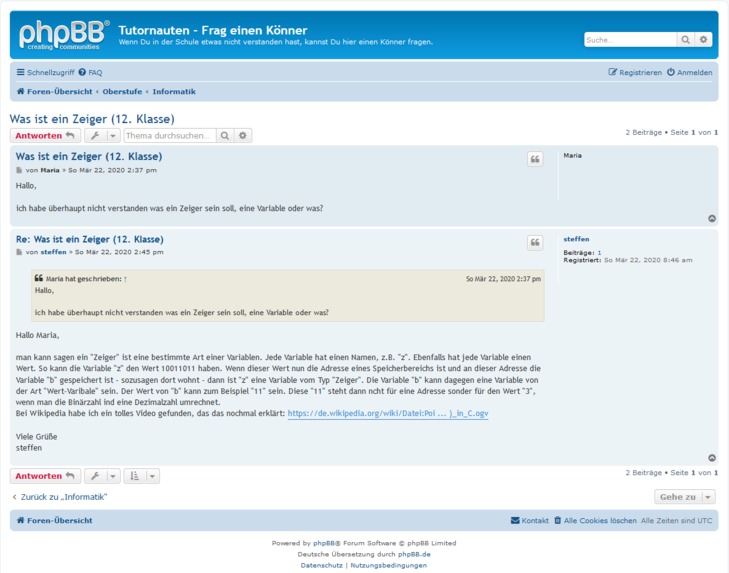Open the 'Gehe zu' jump dropdown

click(x=684, y=497)
